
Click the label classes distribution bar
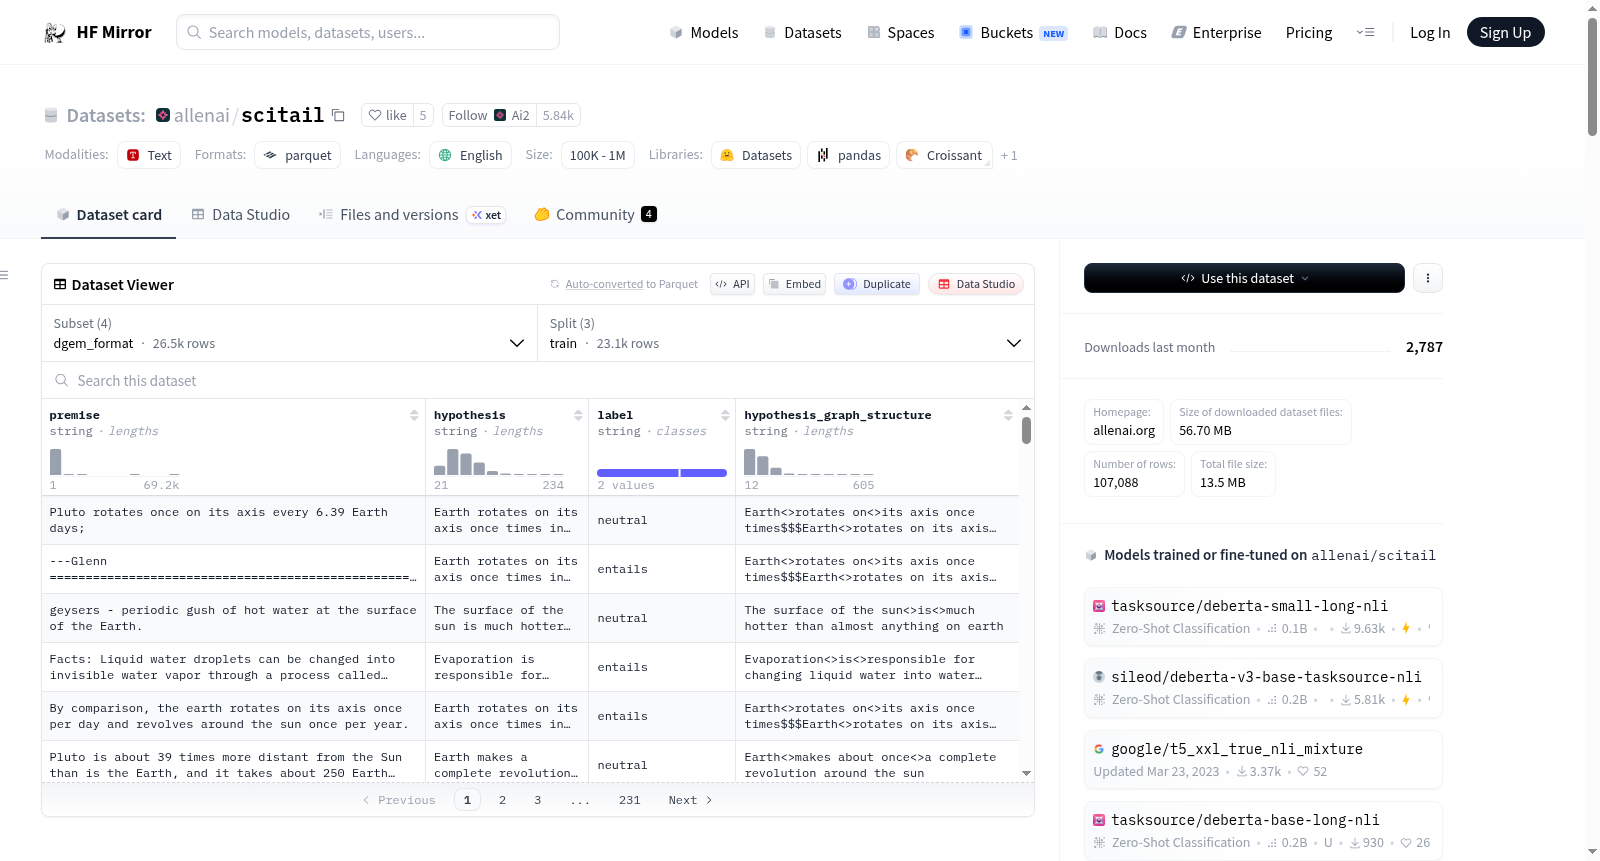(x=662, y=473)
